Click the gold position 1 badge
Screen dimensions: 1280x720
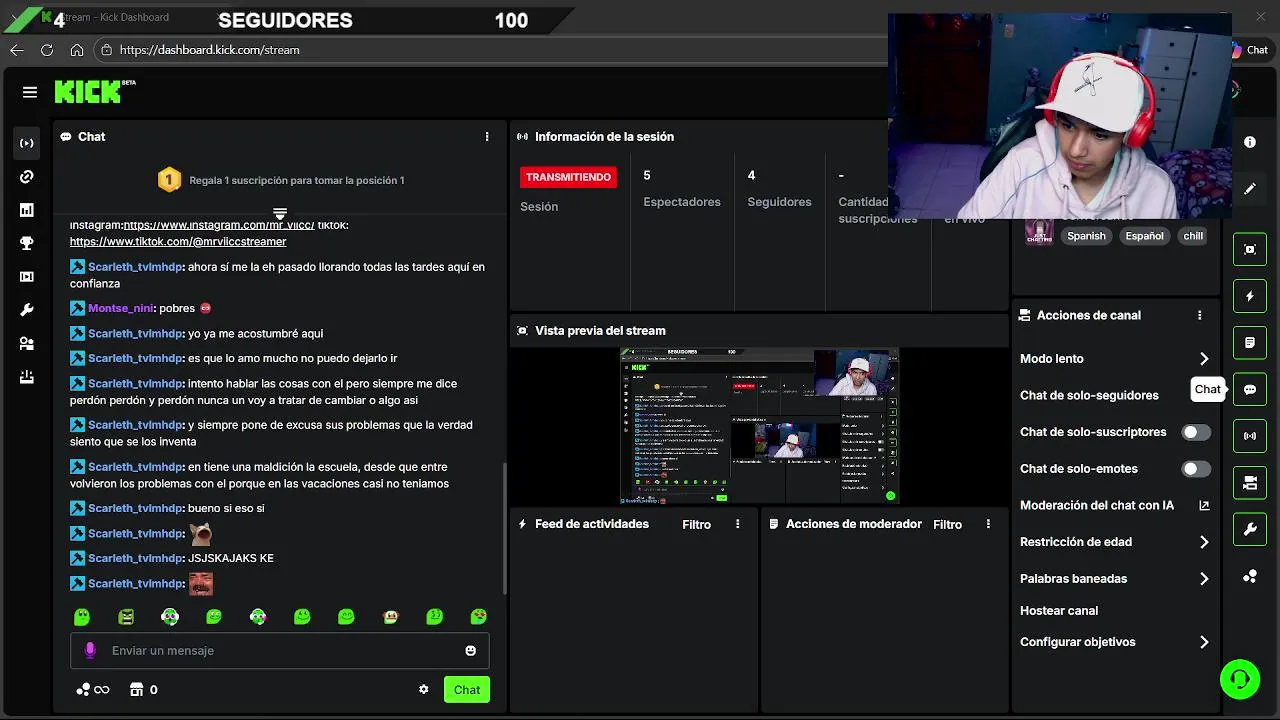[169, 180]
